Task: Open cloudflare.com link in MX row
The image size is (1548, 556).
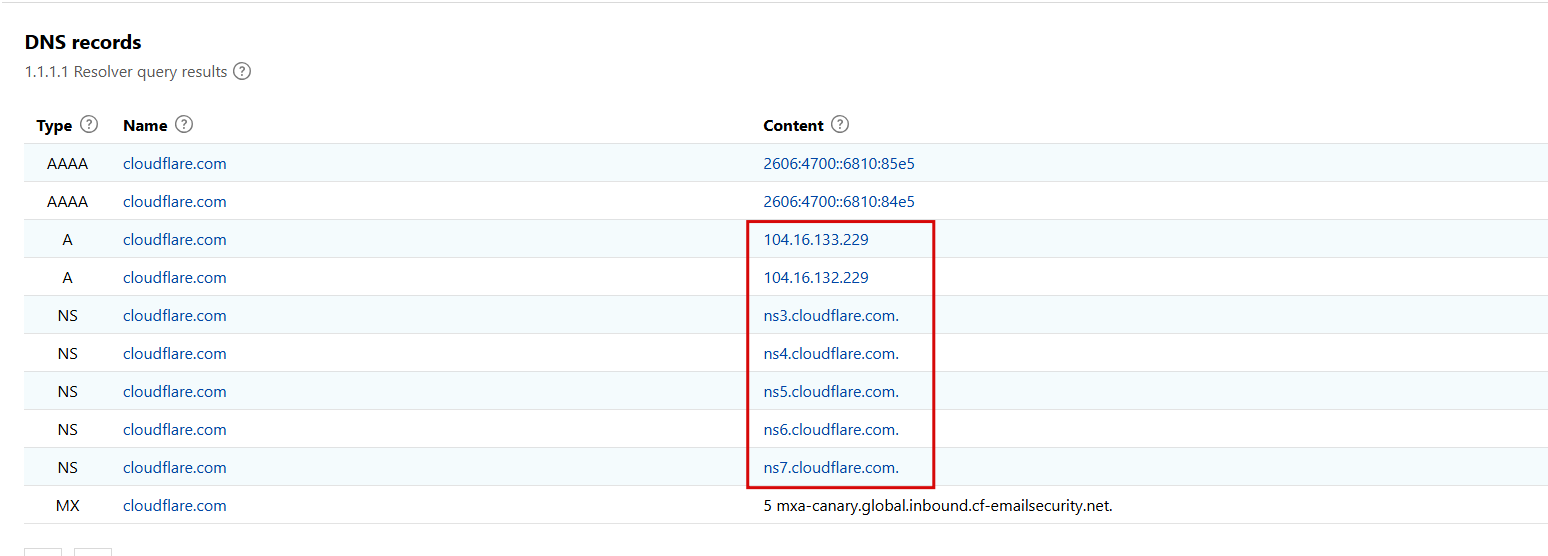Action: pos(175,505)
